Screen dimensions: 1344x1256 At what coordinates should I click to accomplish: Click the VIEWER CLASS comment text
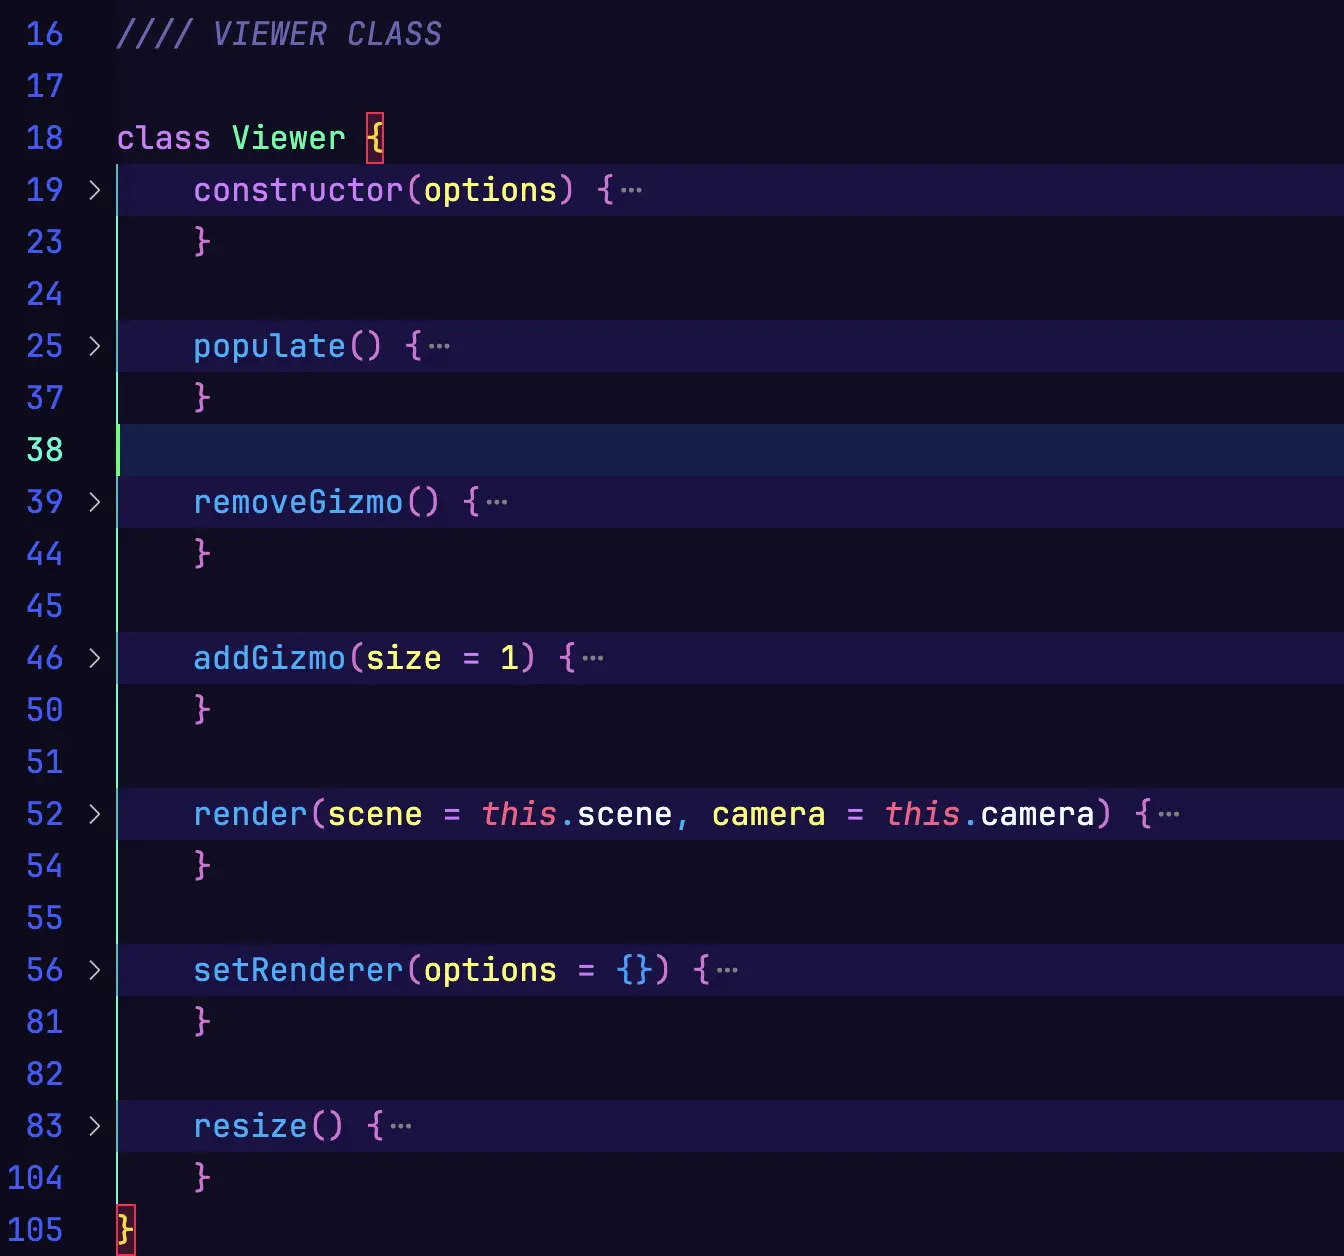tap(326, 34)
